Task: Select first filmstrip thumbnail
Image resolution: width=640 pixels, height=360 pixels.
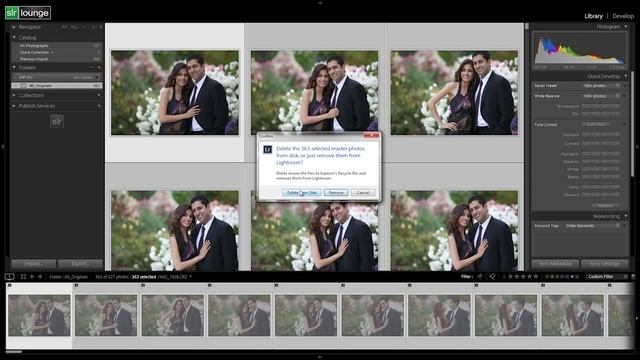Action: pos(39,316)
